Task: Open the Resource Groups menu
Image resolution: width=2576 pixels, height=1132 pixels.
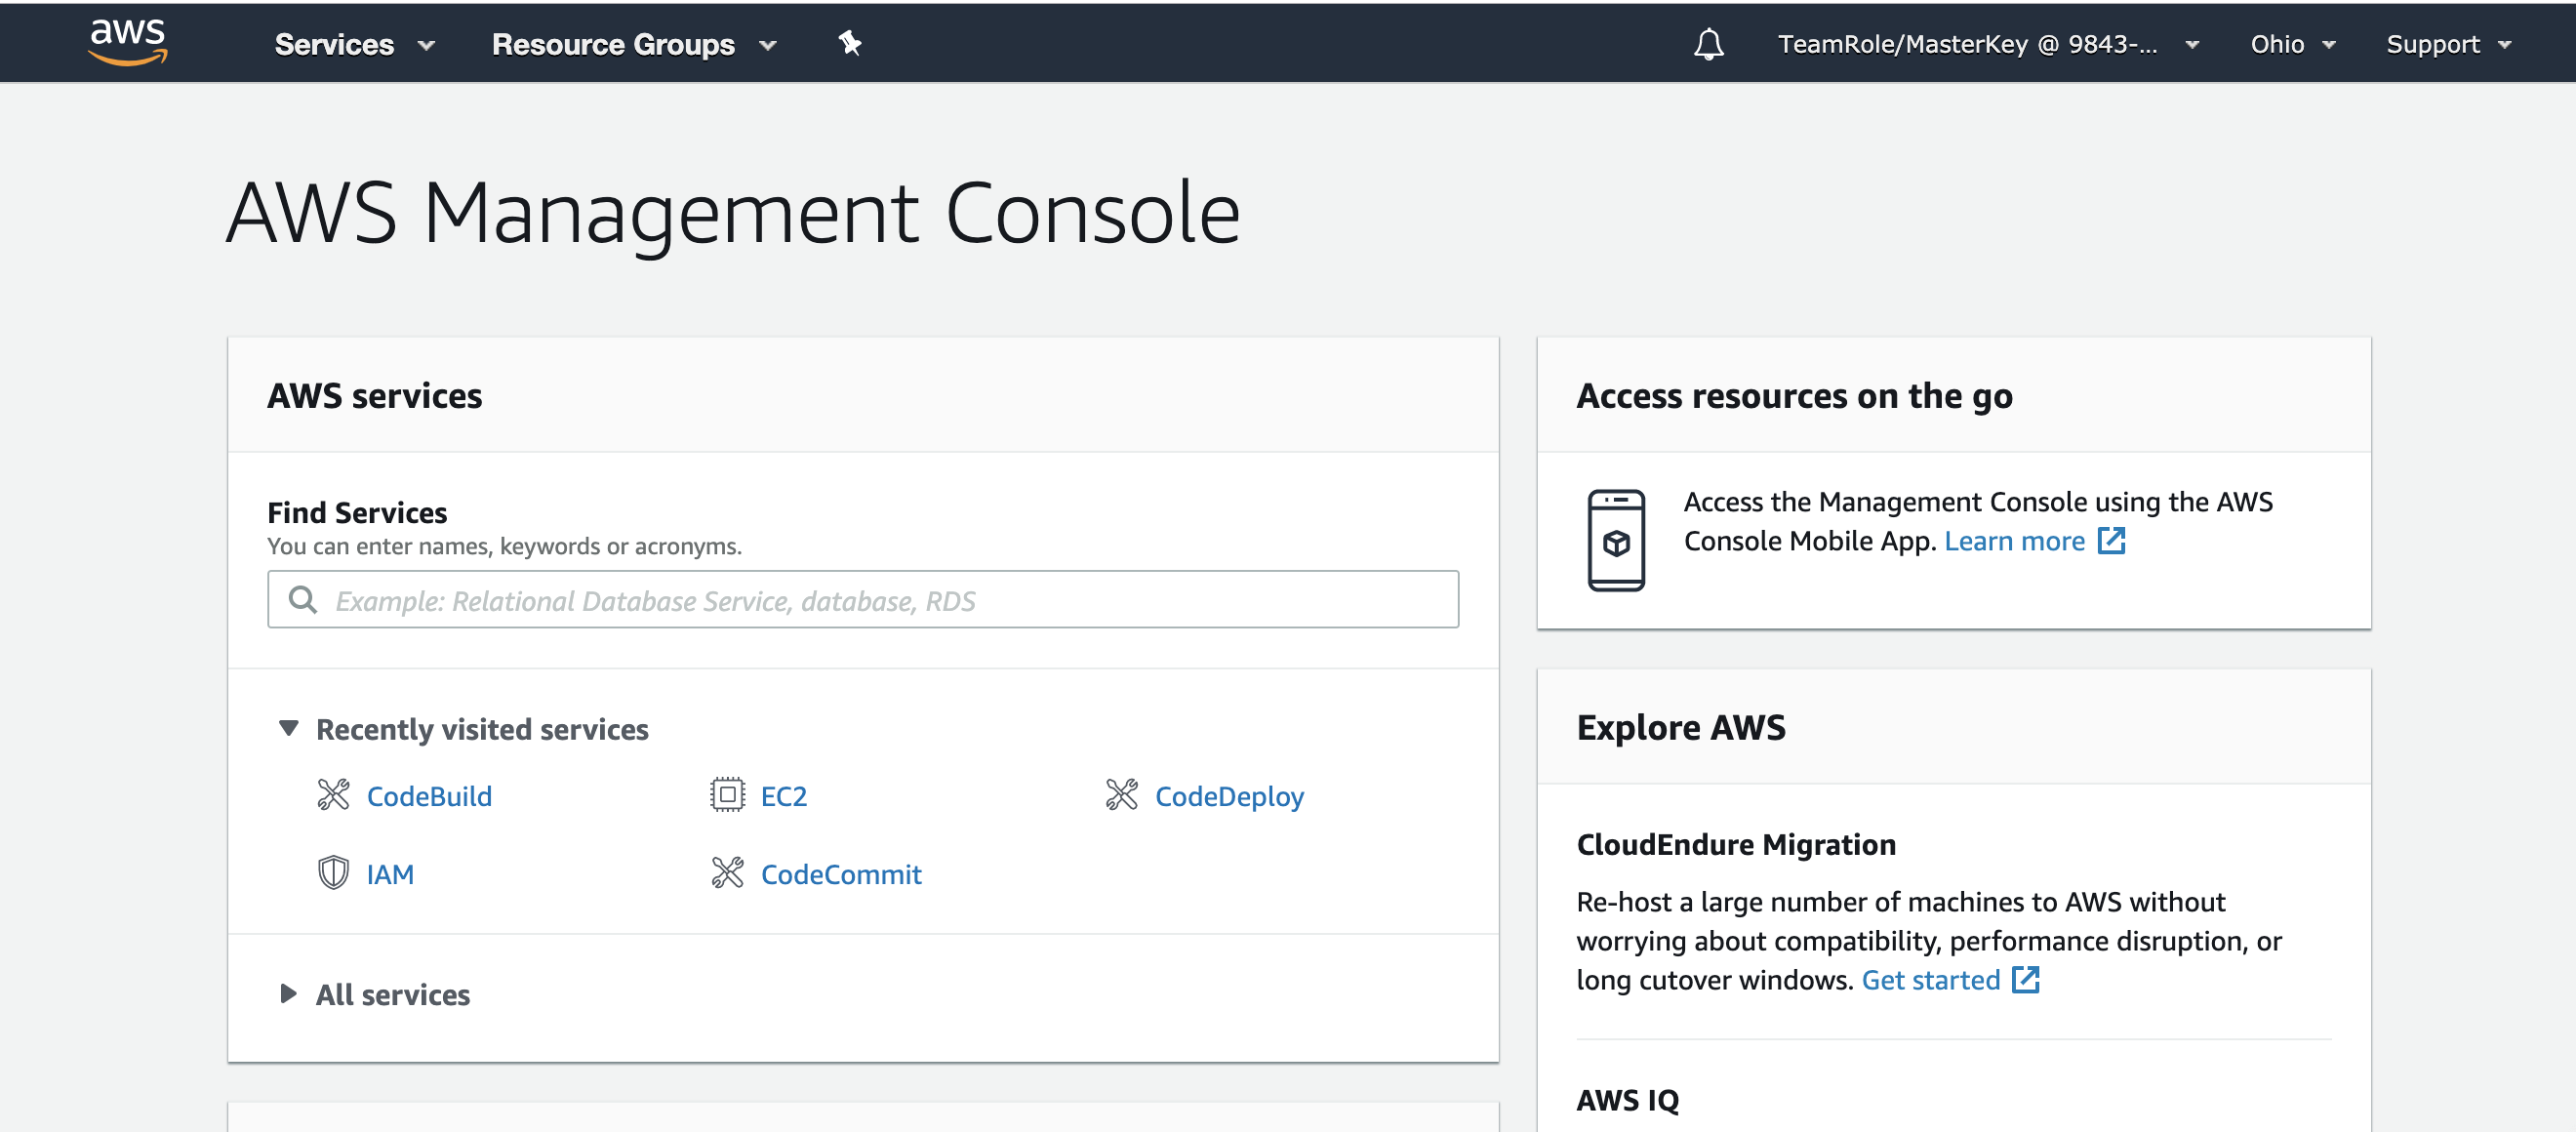Action: (x=633, y=44)
